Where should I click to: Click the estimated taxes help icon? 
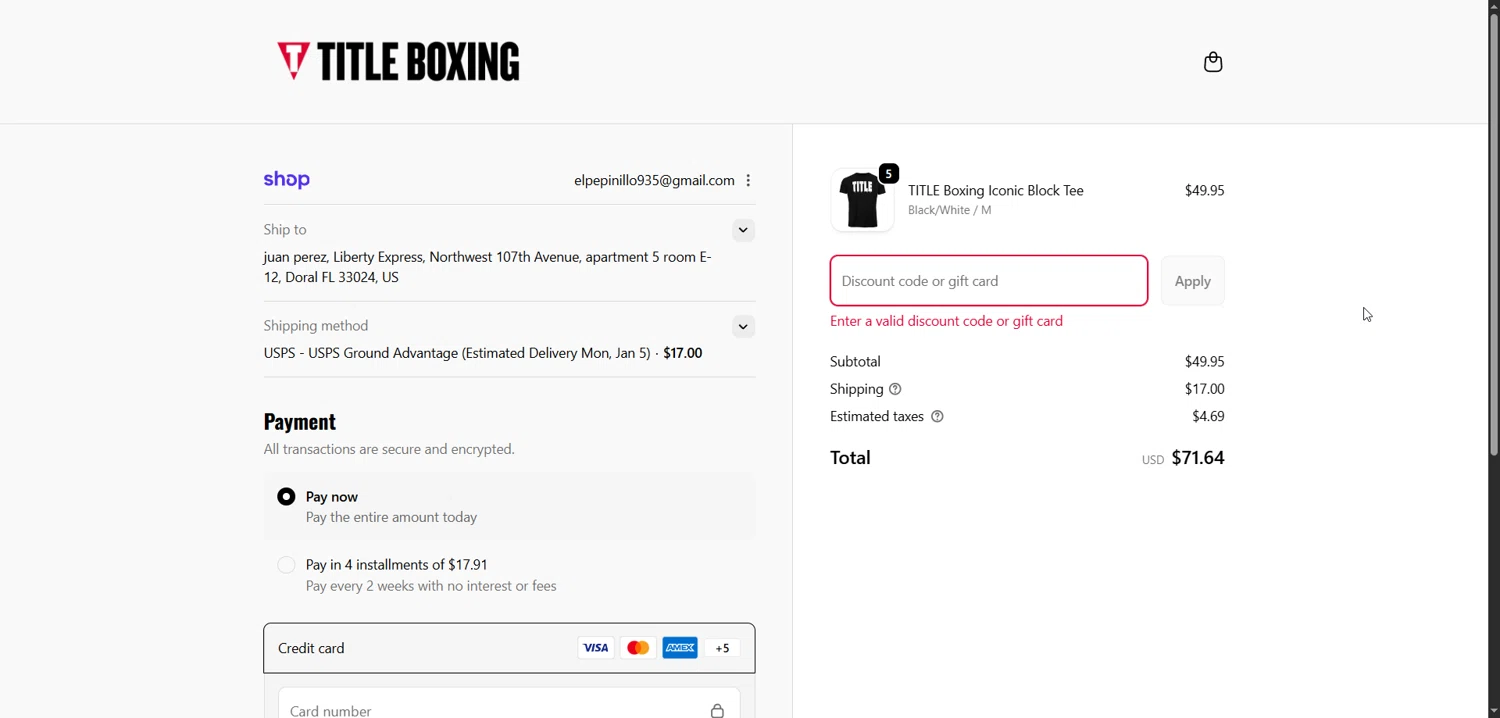click(x=937, y=417)
